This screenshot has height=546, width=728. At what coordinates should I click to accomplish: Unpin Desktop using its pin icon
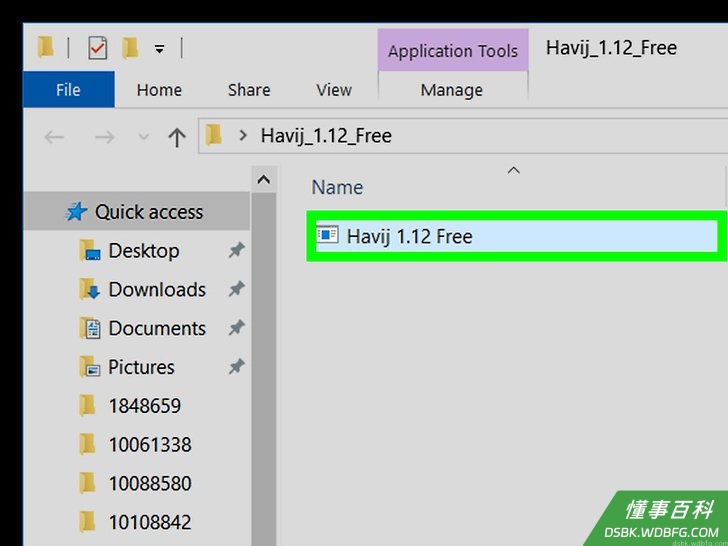[236, 251]
